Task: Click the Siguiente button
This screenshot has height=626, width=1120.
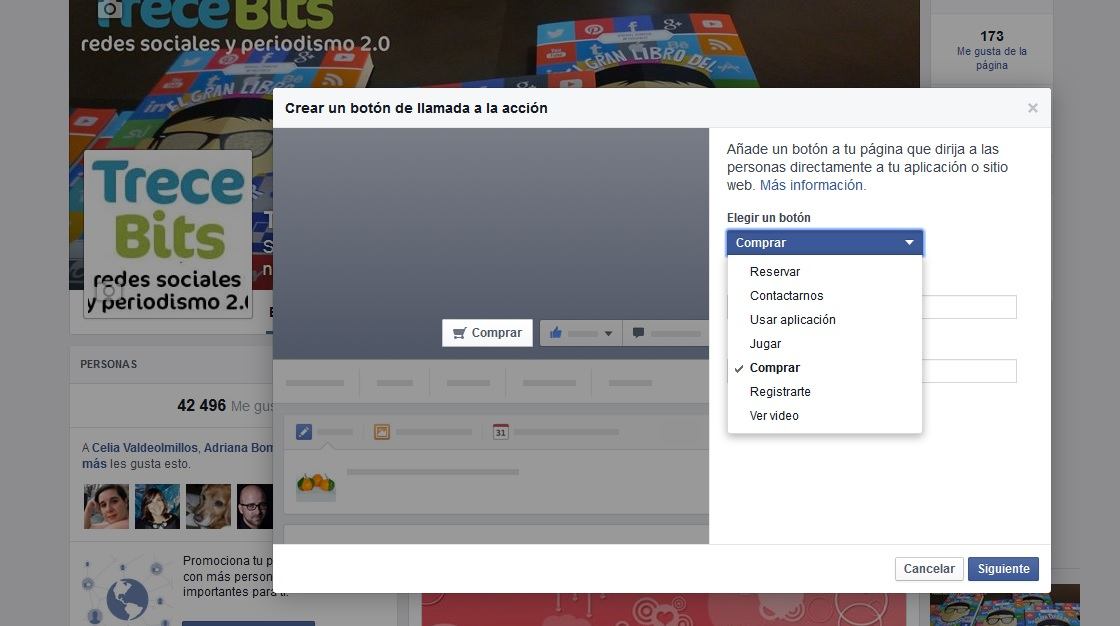Action: tap(1003, 569)
